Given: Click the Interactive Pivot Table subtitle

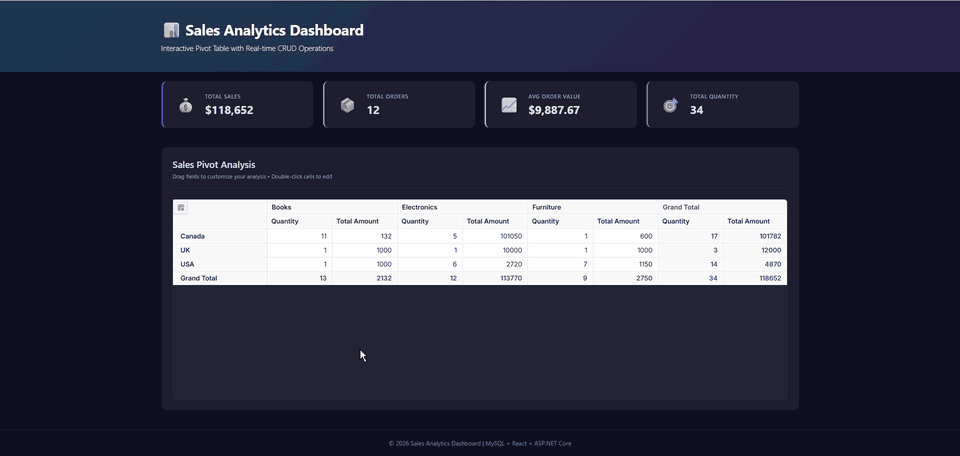Looking at the screenshot, I should 247,48.
